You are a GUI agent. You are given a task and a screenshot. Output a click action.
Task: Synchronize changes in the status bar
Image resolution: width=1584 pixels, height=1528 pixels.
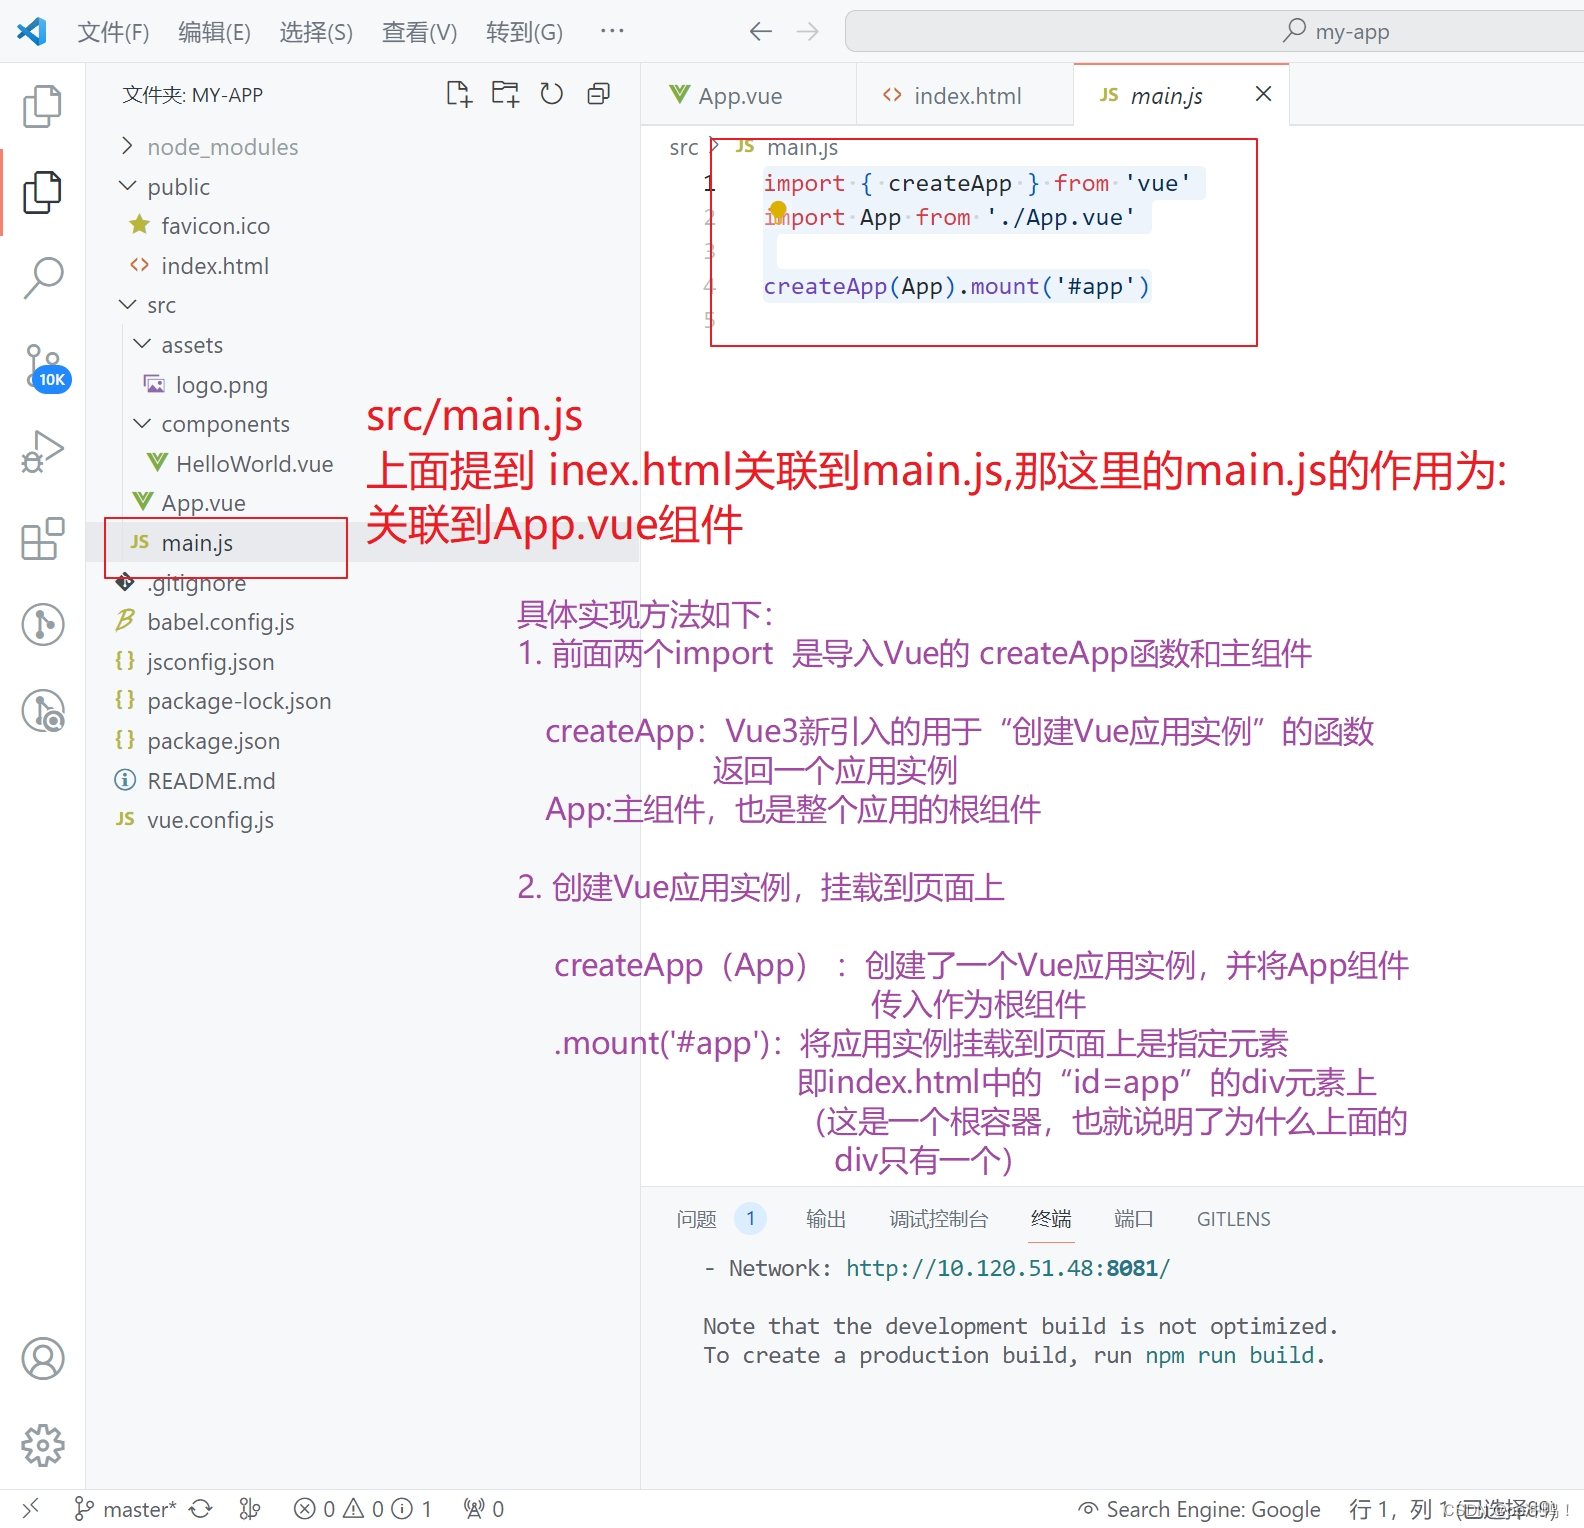click(201, 1509)
